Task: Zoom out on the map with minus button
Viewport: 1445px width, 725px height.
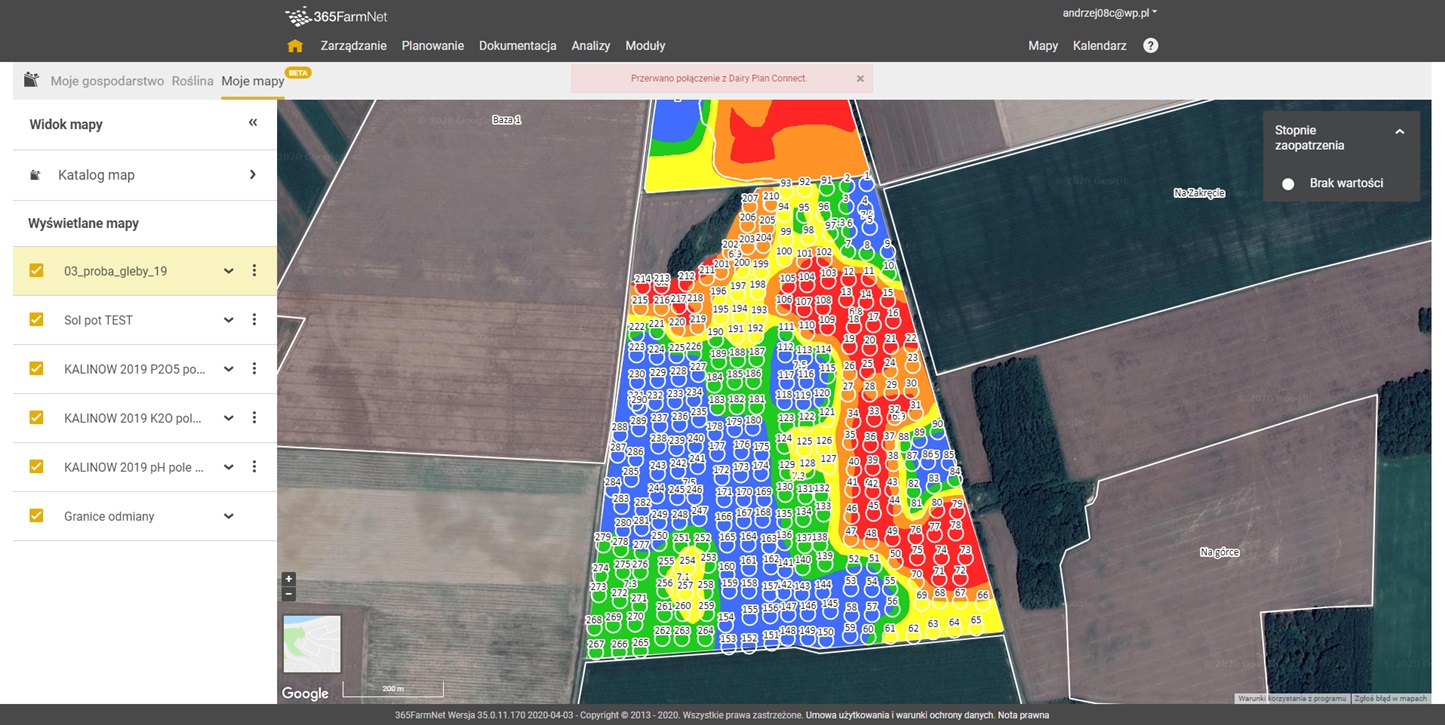Action: (289, 594)
